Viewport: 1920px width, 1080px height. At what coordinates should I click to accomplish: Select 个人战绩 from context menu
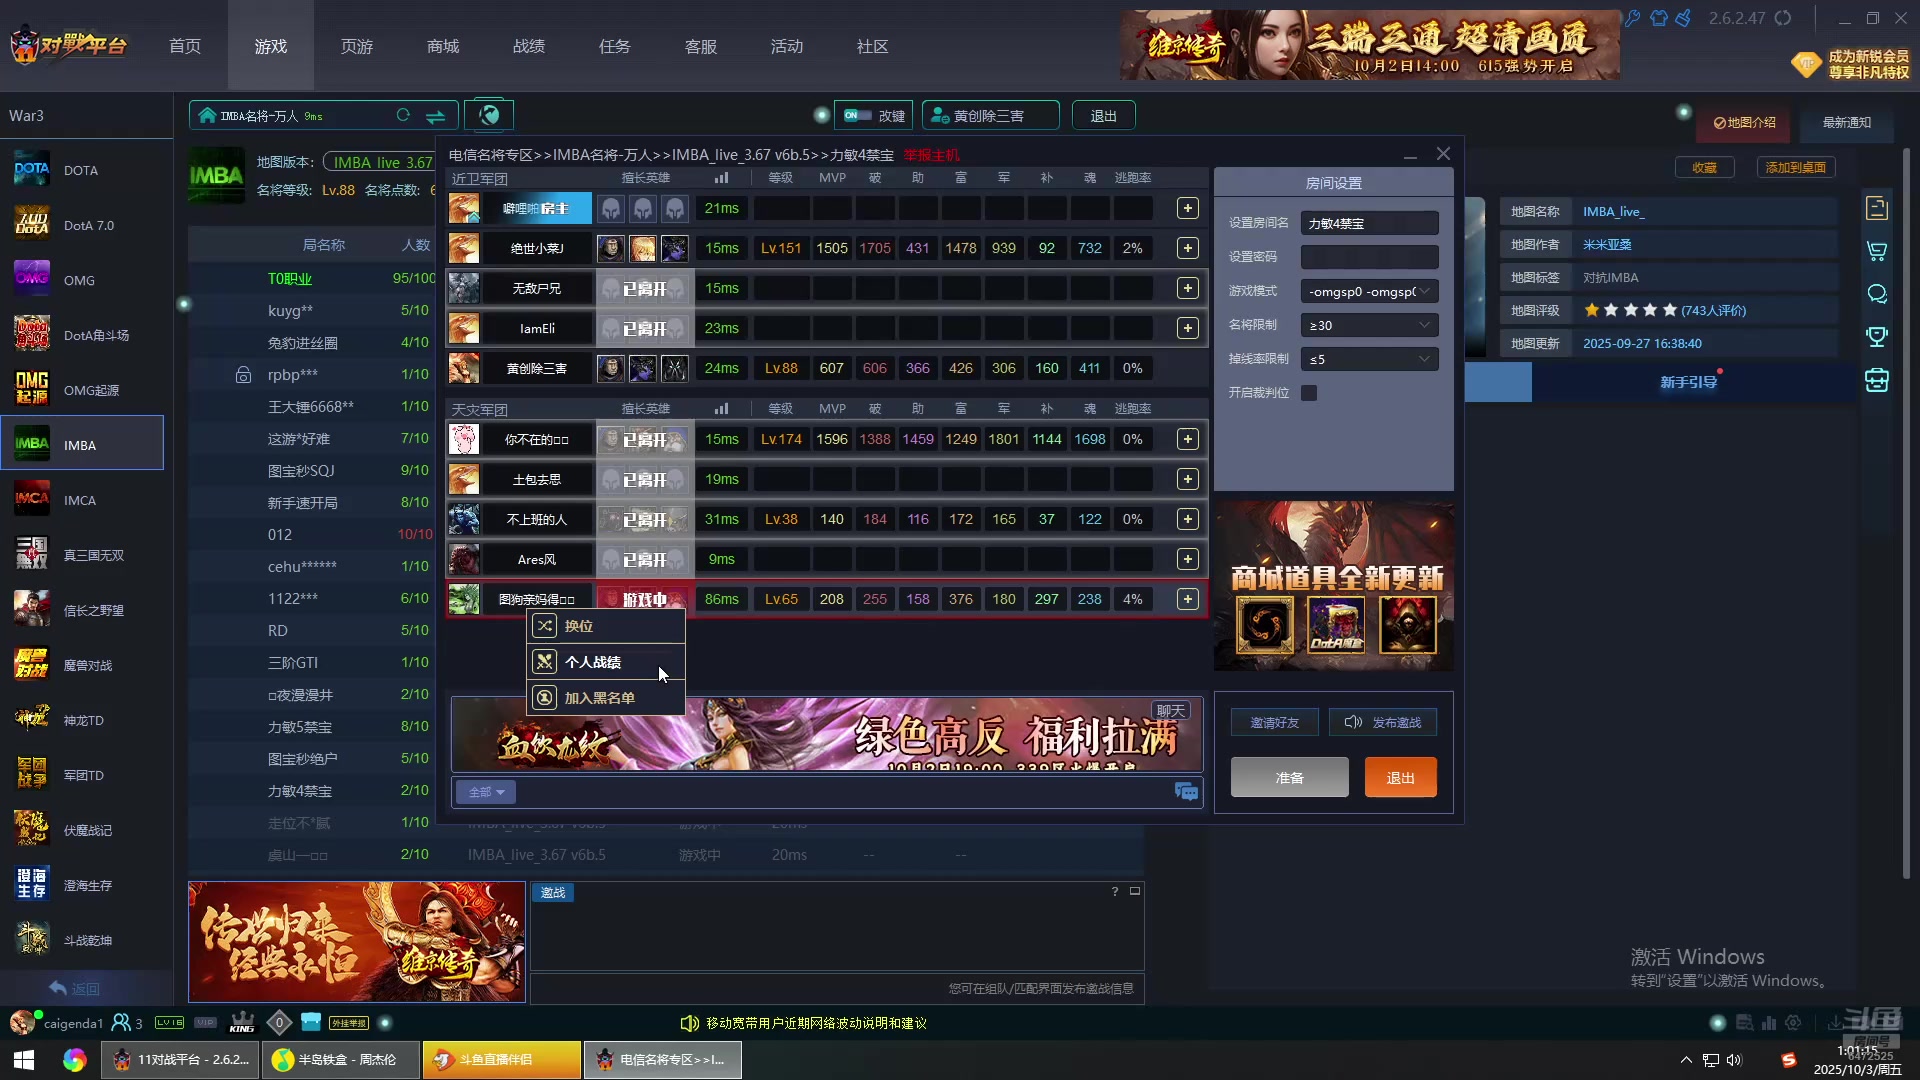click(593, 662)
